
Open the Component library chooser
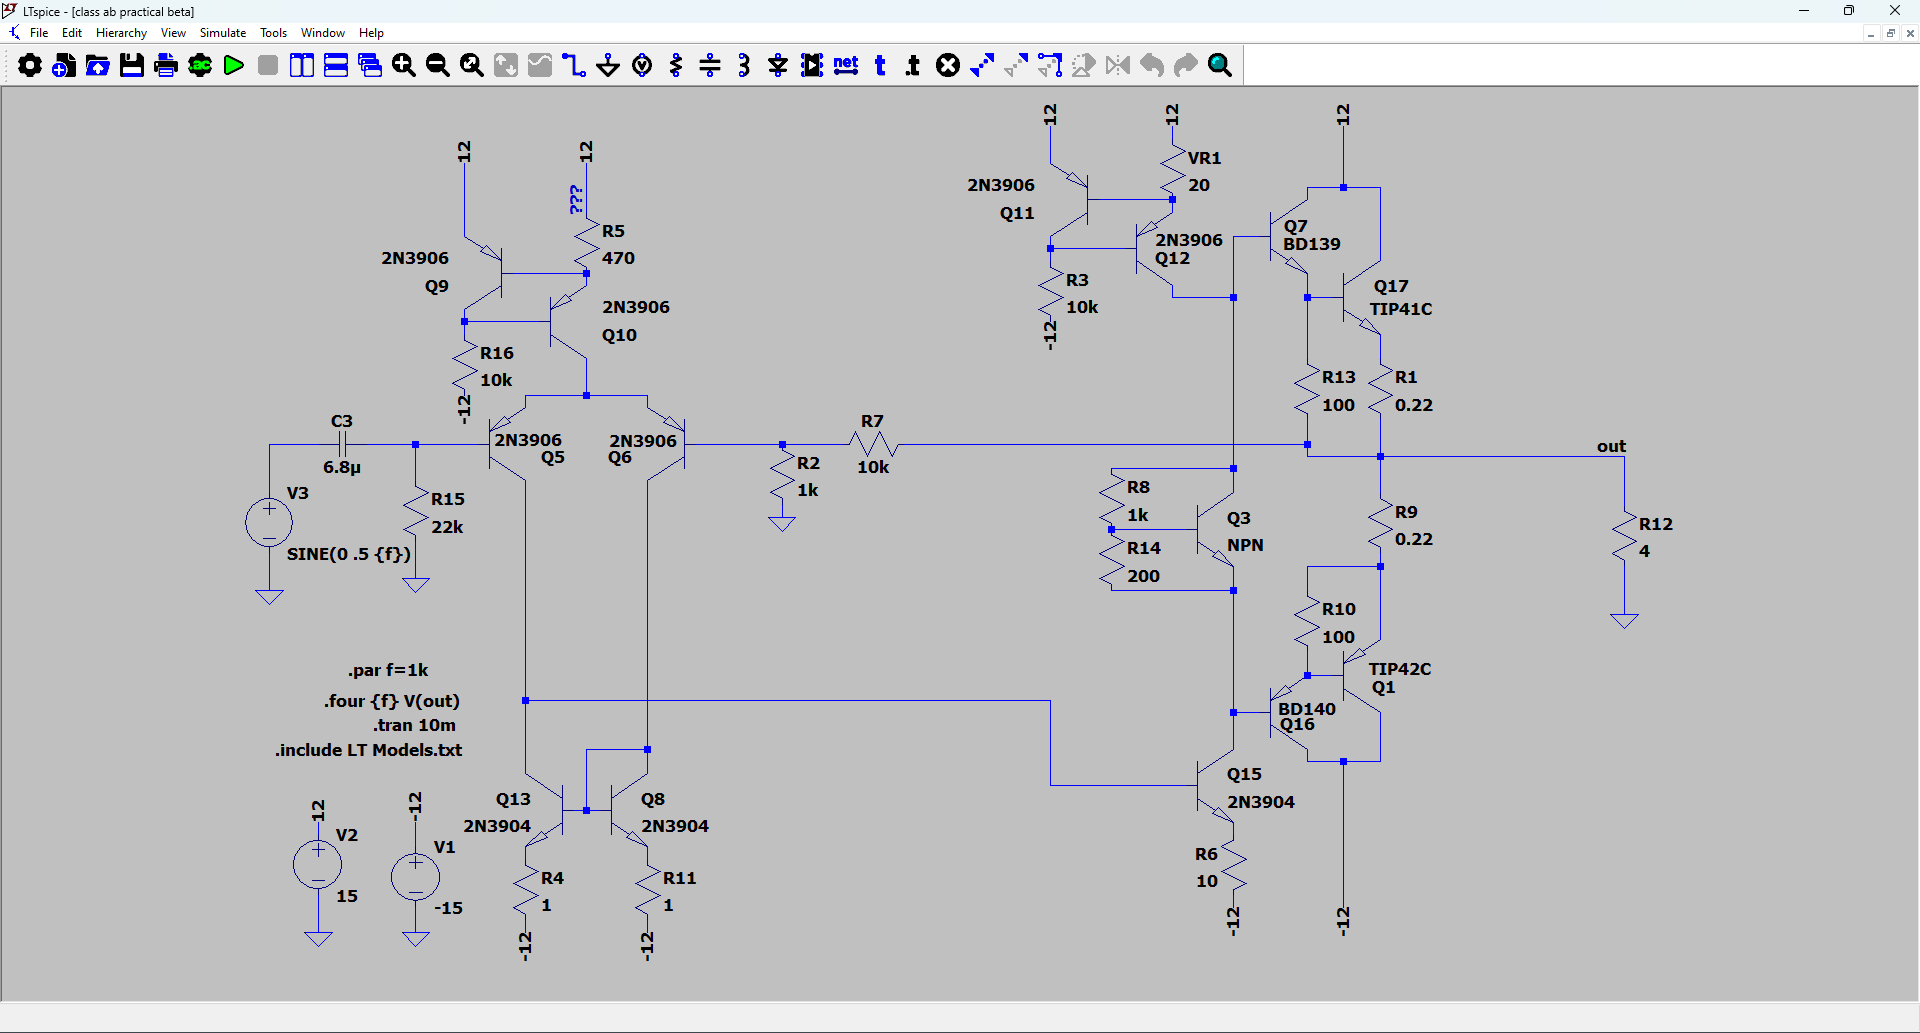(x=812, y=66)
